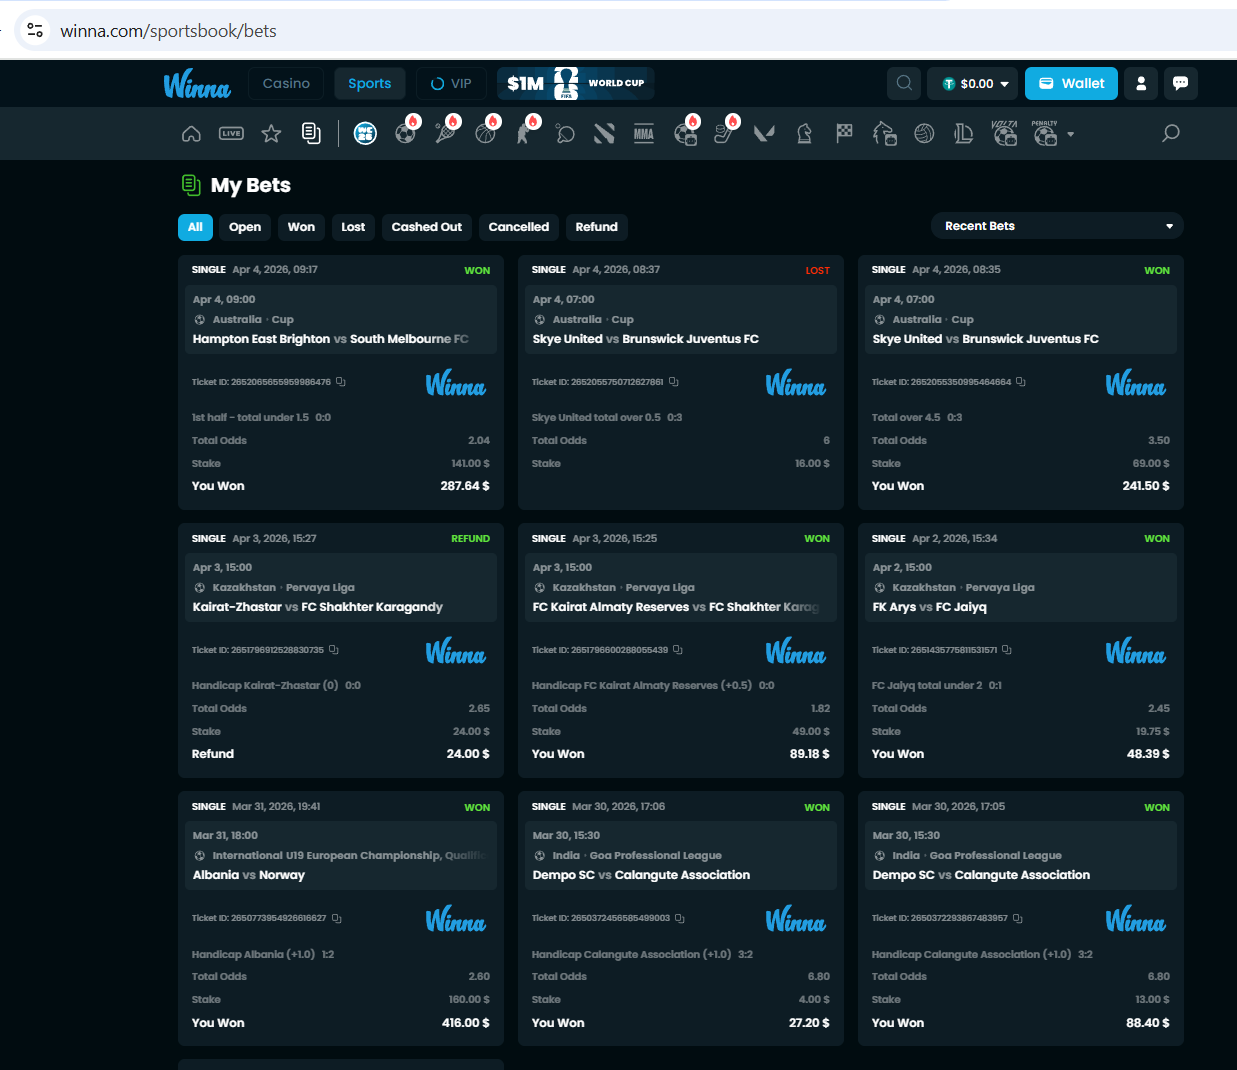Open the VIP section
1237x1070 pixels.
(451, 84)
